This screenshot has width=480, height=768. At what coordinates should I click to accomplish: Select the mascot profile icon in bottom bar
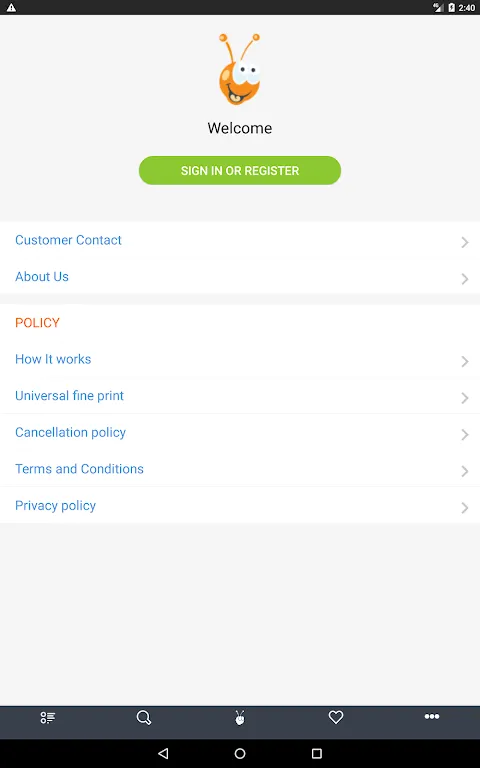240,718
